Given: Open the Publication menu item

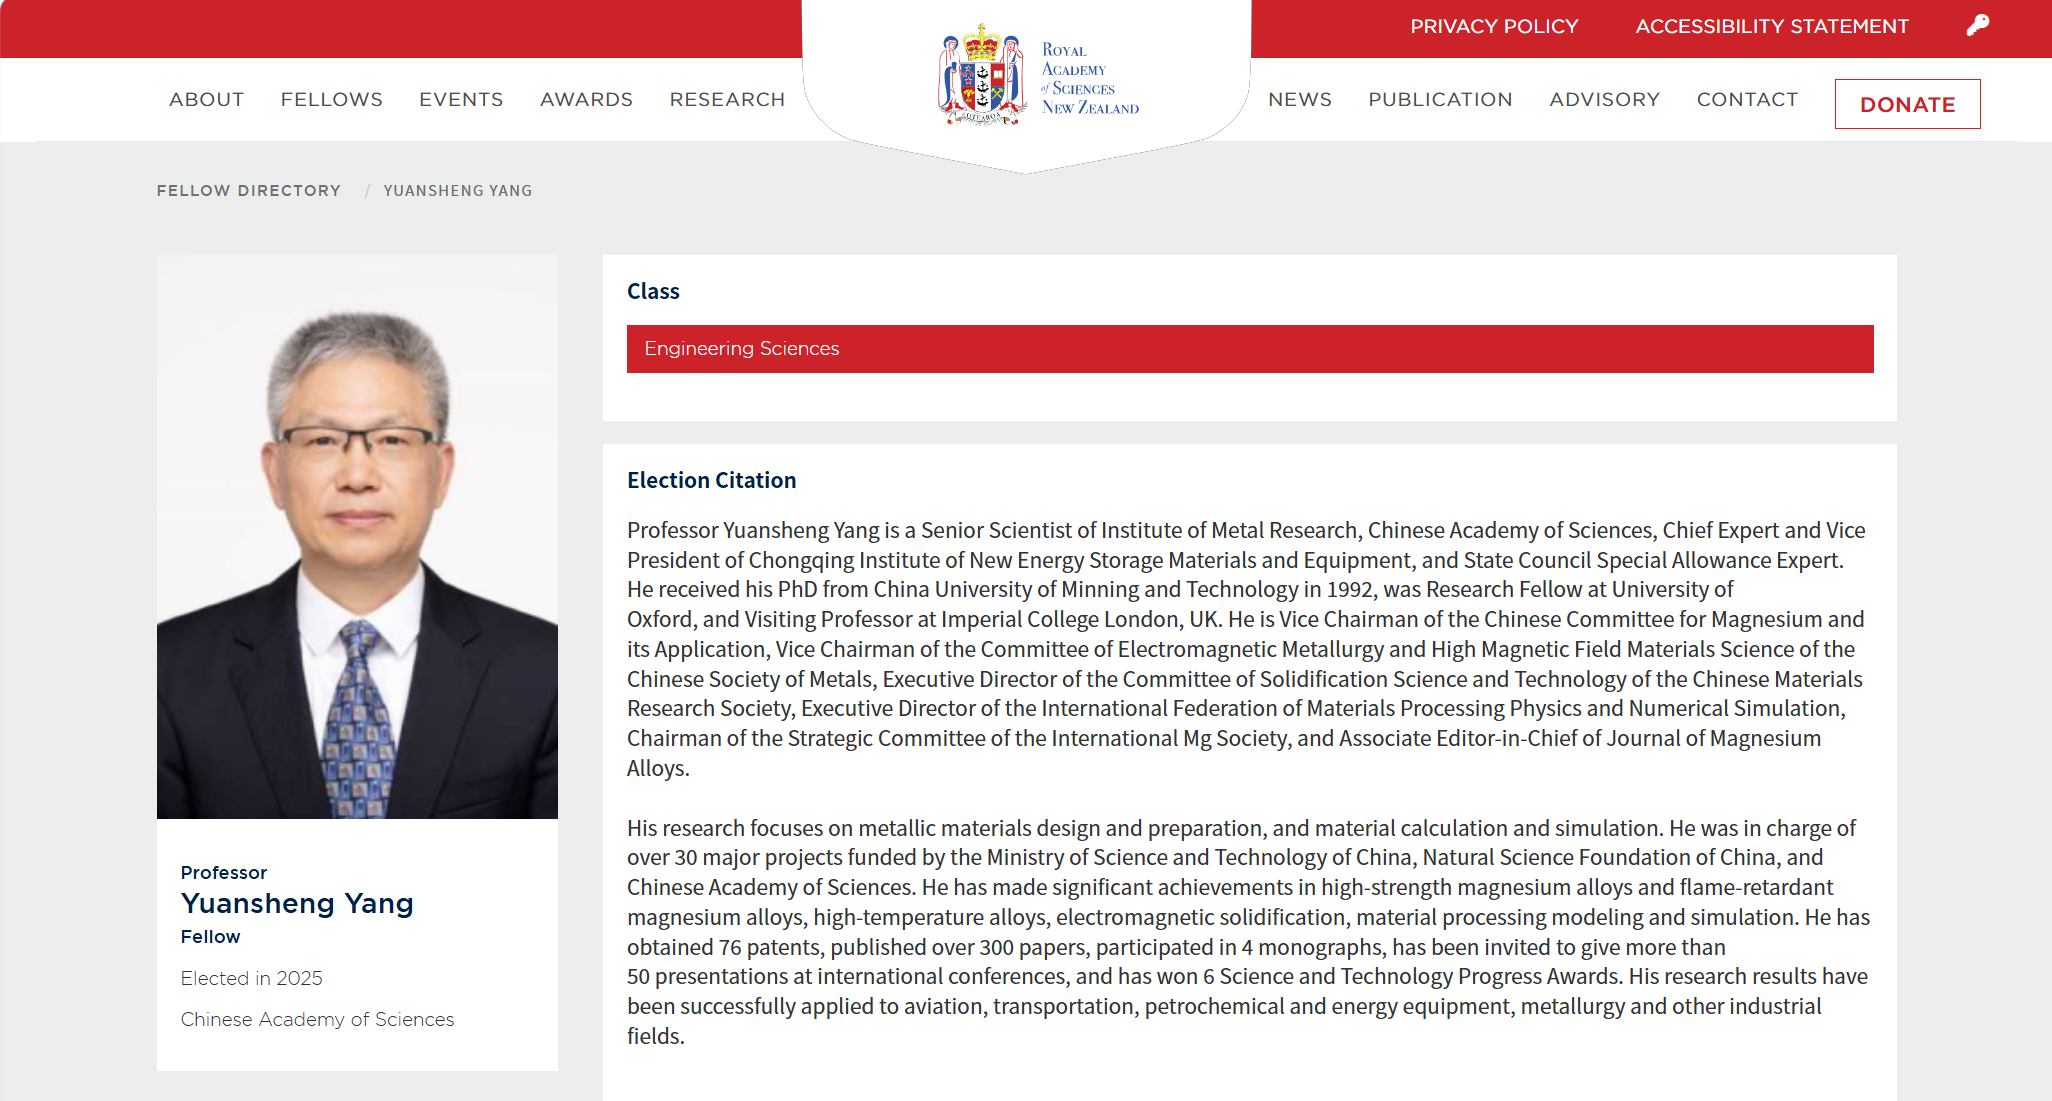Looking at the screenshot, I should pos(1440,100).
